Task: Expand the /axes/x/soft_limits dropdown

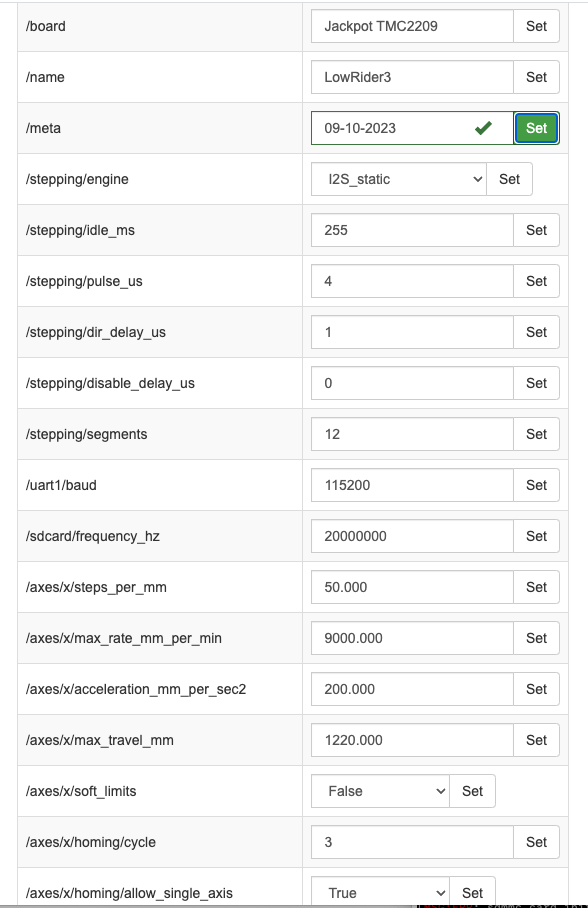Action: pyautogui.click(x=380, y=791)
